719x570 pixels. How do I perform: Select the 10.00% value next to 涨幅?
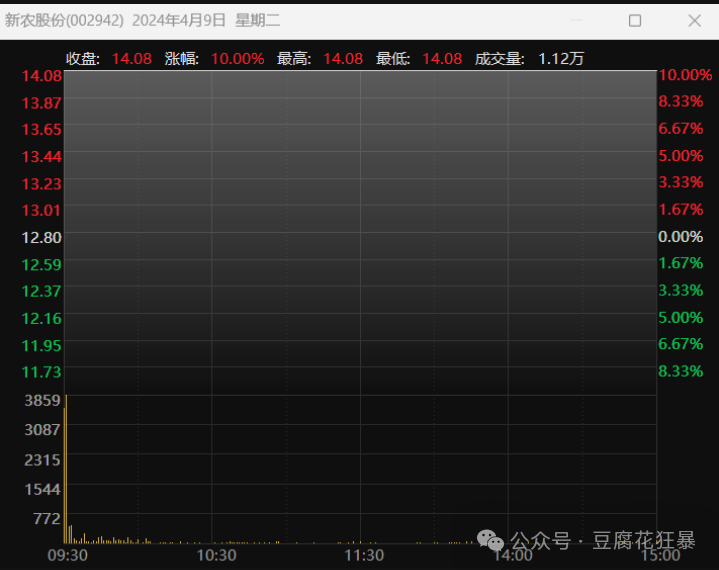coord(238,59)
